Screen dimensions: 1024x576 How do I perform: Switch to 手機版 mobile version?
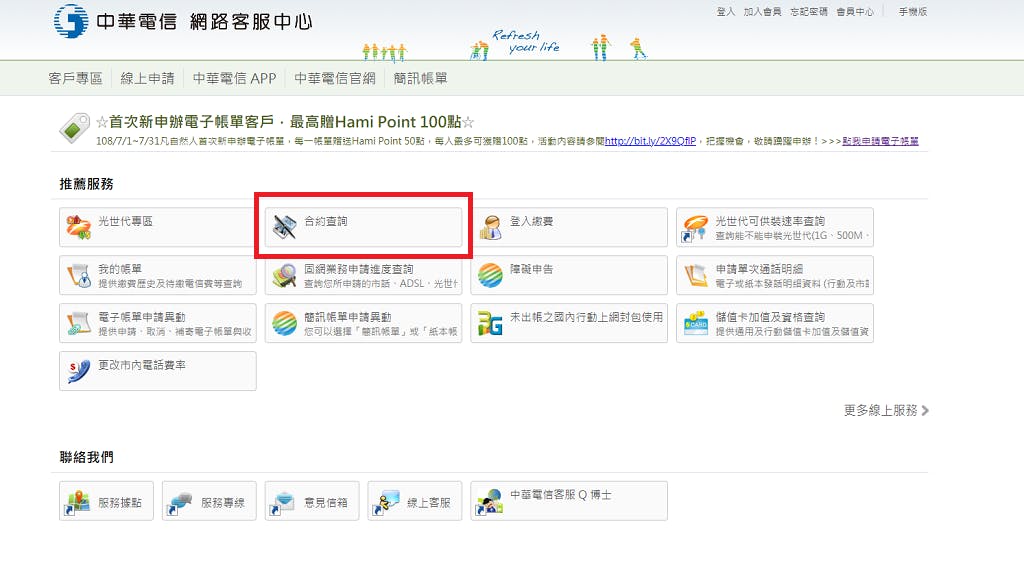coord(913,12)
